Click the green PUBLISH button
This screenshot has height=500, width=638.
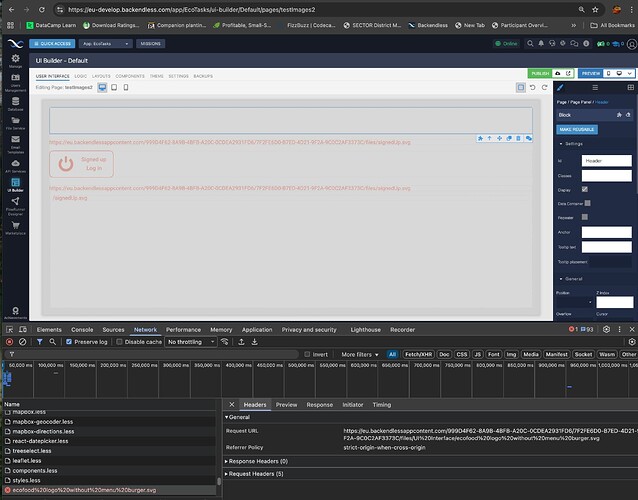point(540,73)
